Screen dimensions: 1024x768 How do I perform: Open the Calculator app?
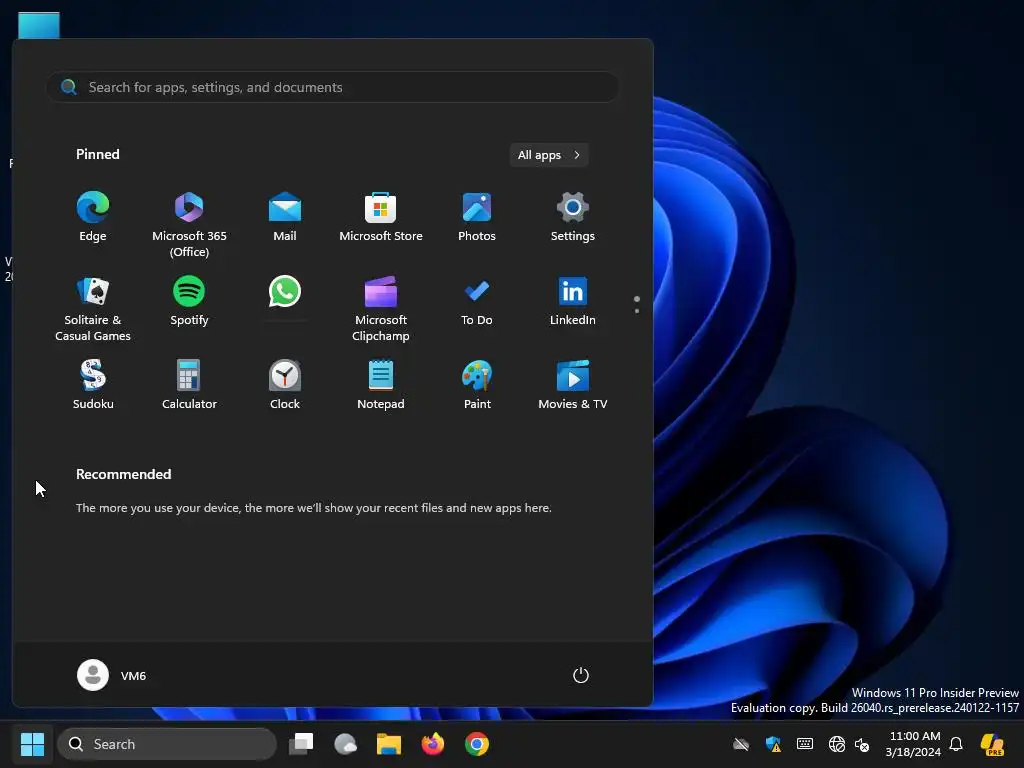(x=189, y=385)
